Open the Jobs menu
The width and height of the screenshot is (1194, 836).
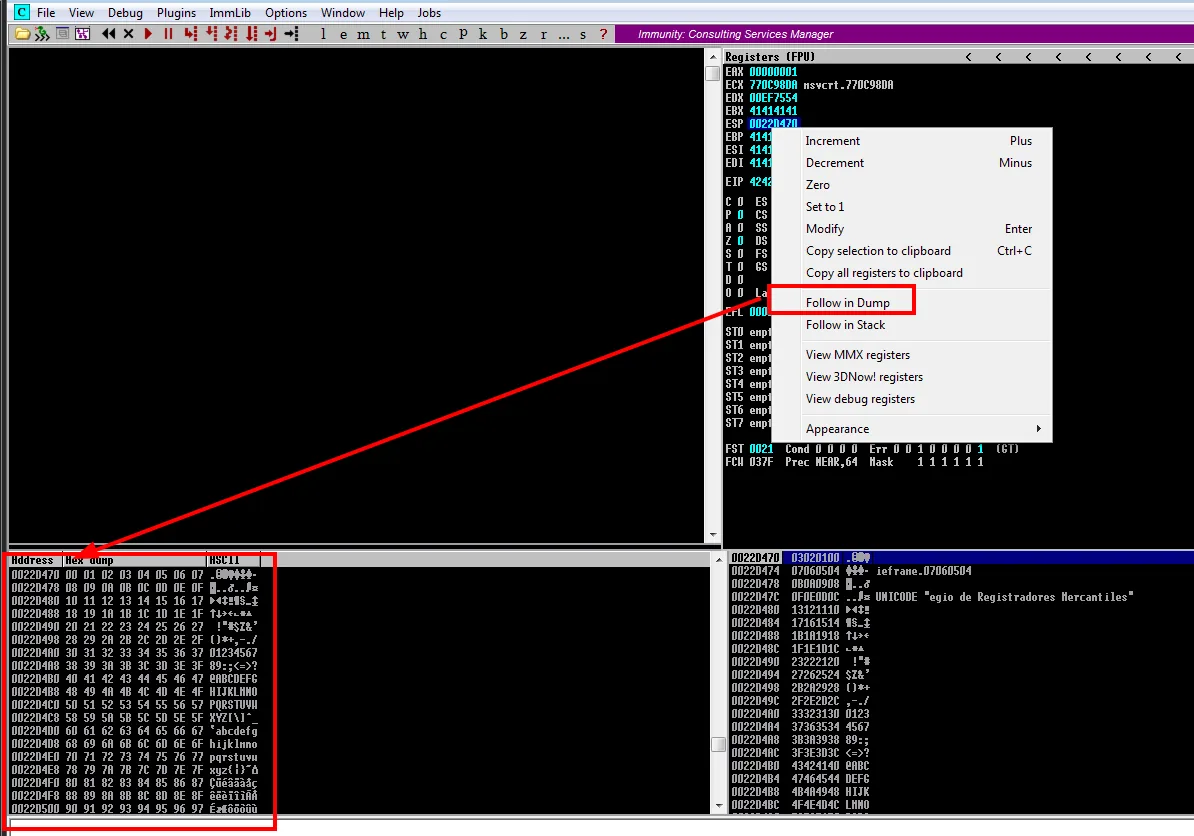click(429, 12)
